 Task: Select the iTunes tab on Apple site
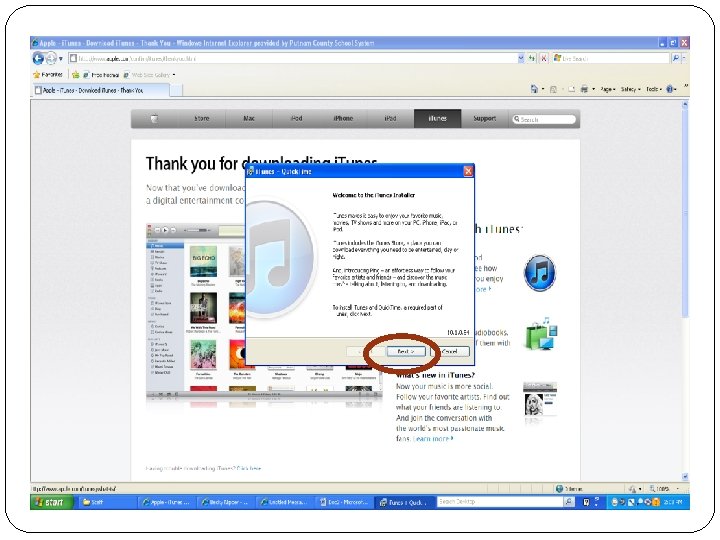(x=438, y=118)
